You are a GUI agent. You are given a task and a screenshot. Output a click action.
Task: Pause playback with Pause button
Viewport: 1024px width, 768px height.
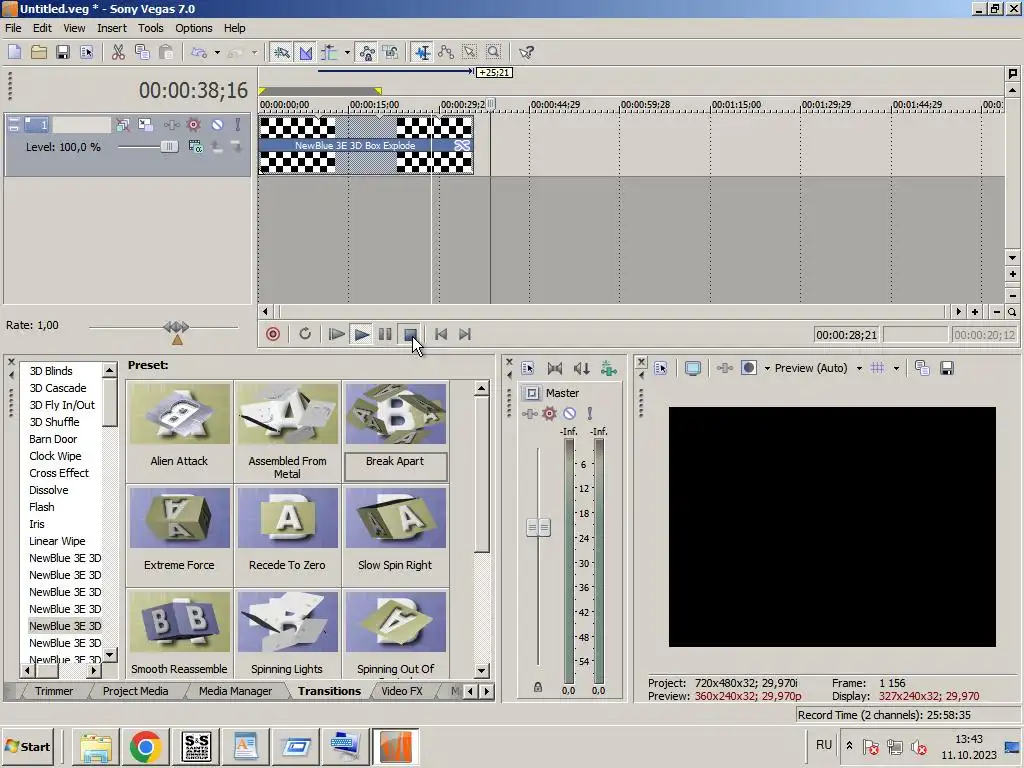pyautogui.click(x=385, y=334)
